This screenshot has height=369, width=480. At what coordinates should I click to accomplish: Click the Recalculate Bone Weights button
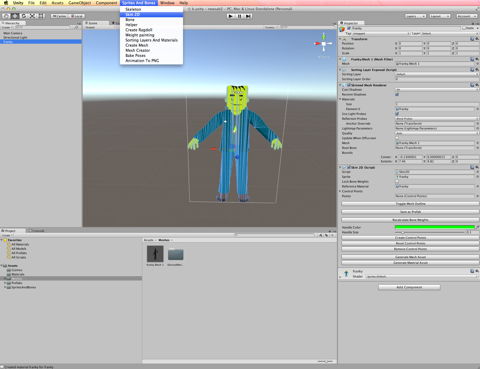click(410, 220)
